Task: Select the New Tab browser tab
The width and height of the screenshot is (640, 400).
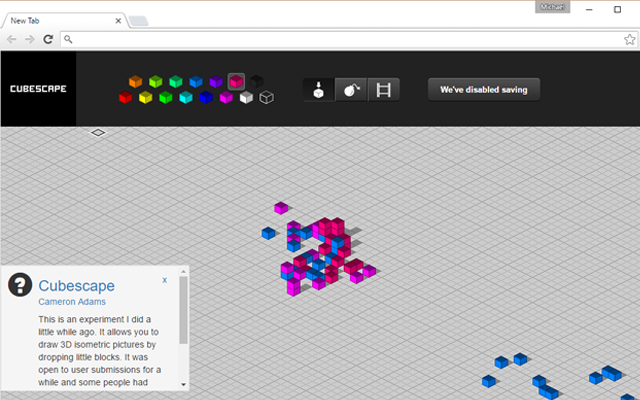Action: [64, 21]
